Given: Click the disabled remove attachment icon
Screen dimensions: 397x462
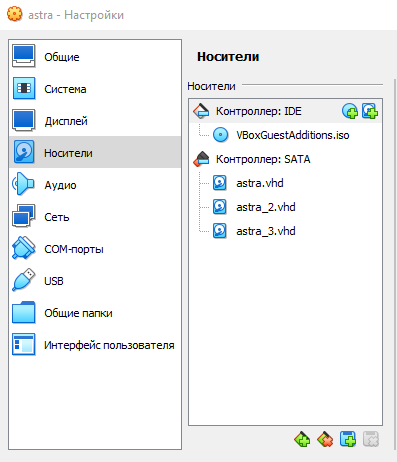Looking at the screenshot, I should coord(371,439).
